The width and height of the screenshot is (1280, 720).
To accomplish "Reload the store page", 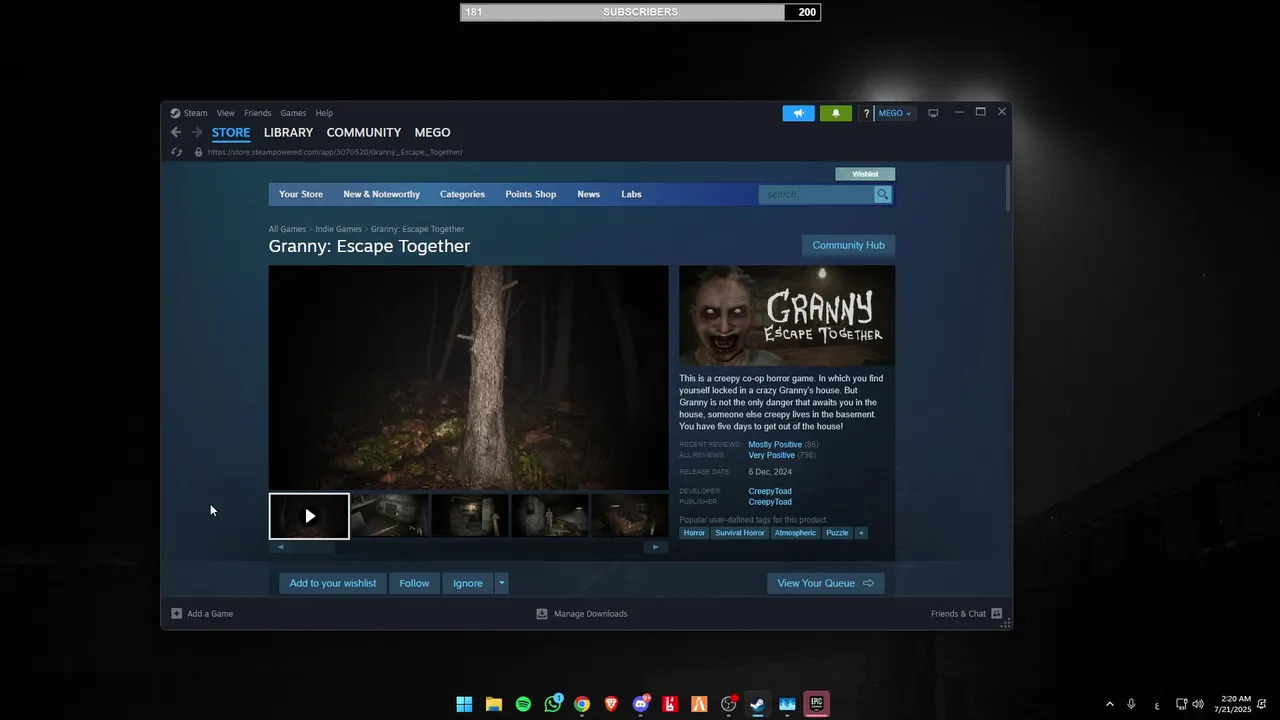I will [x=177, y=152].
